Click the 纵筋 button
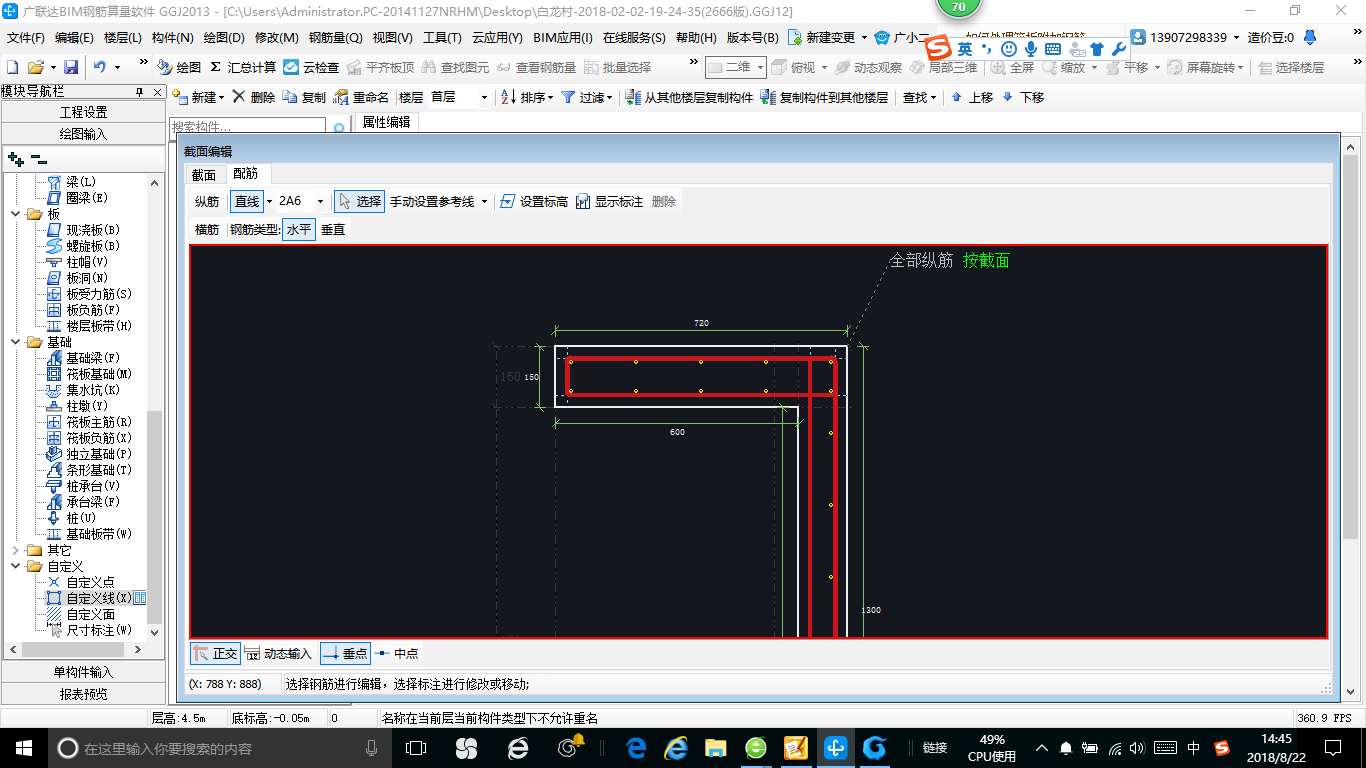The height and width of the screenshot is (768, 1366). [207, 201]
